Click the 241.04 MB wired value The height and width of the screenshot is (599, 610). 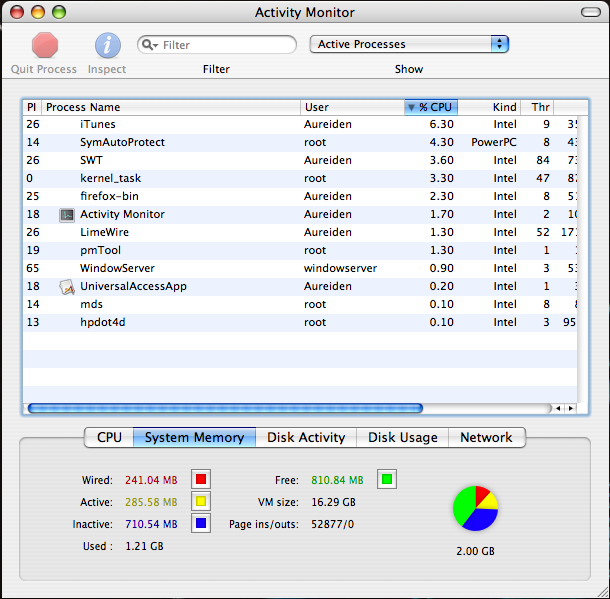(x=151, y=480)
